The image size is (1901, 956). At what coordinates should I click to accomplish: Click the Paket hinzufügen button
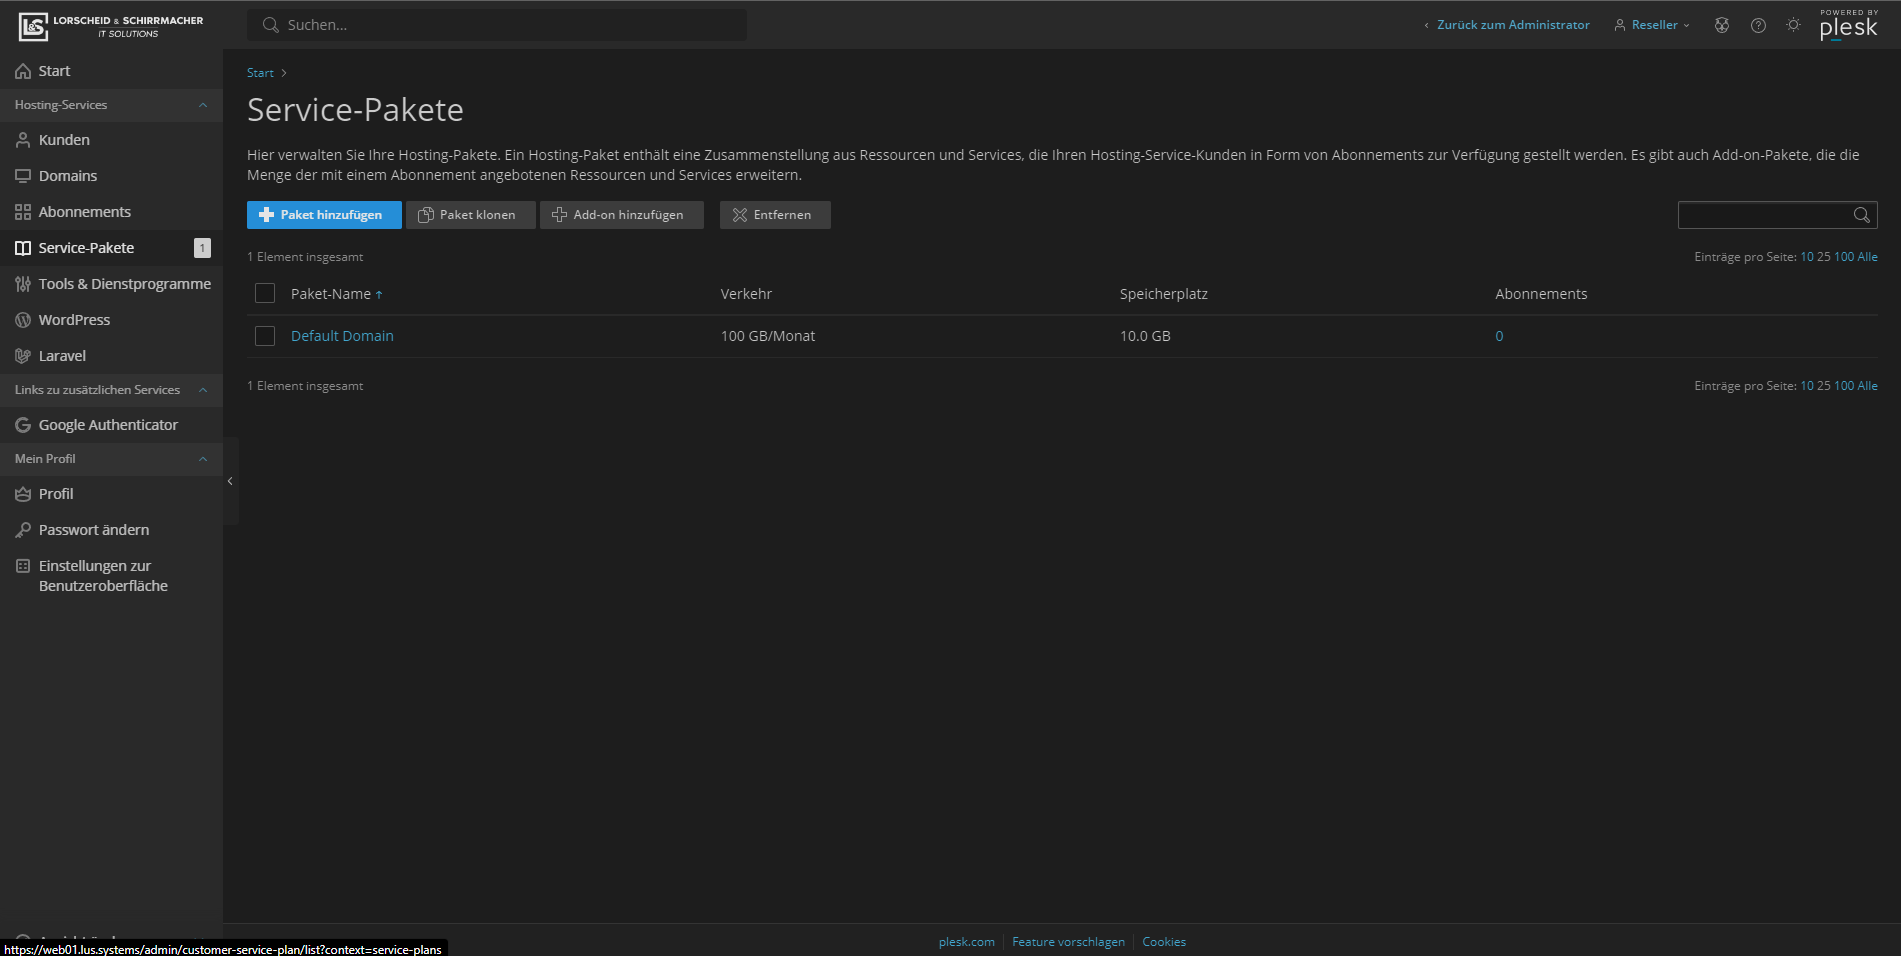pos(324,215)
